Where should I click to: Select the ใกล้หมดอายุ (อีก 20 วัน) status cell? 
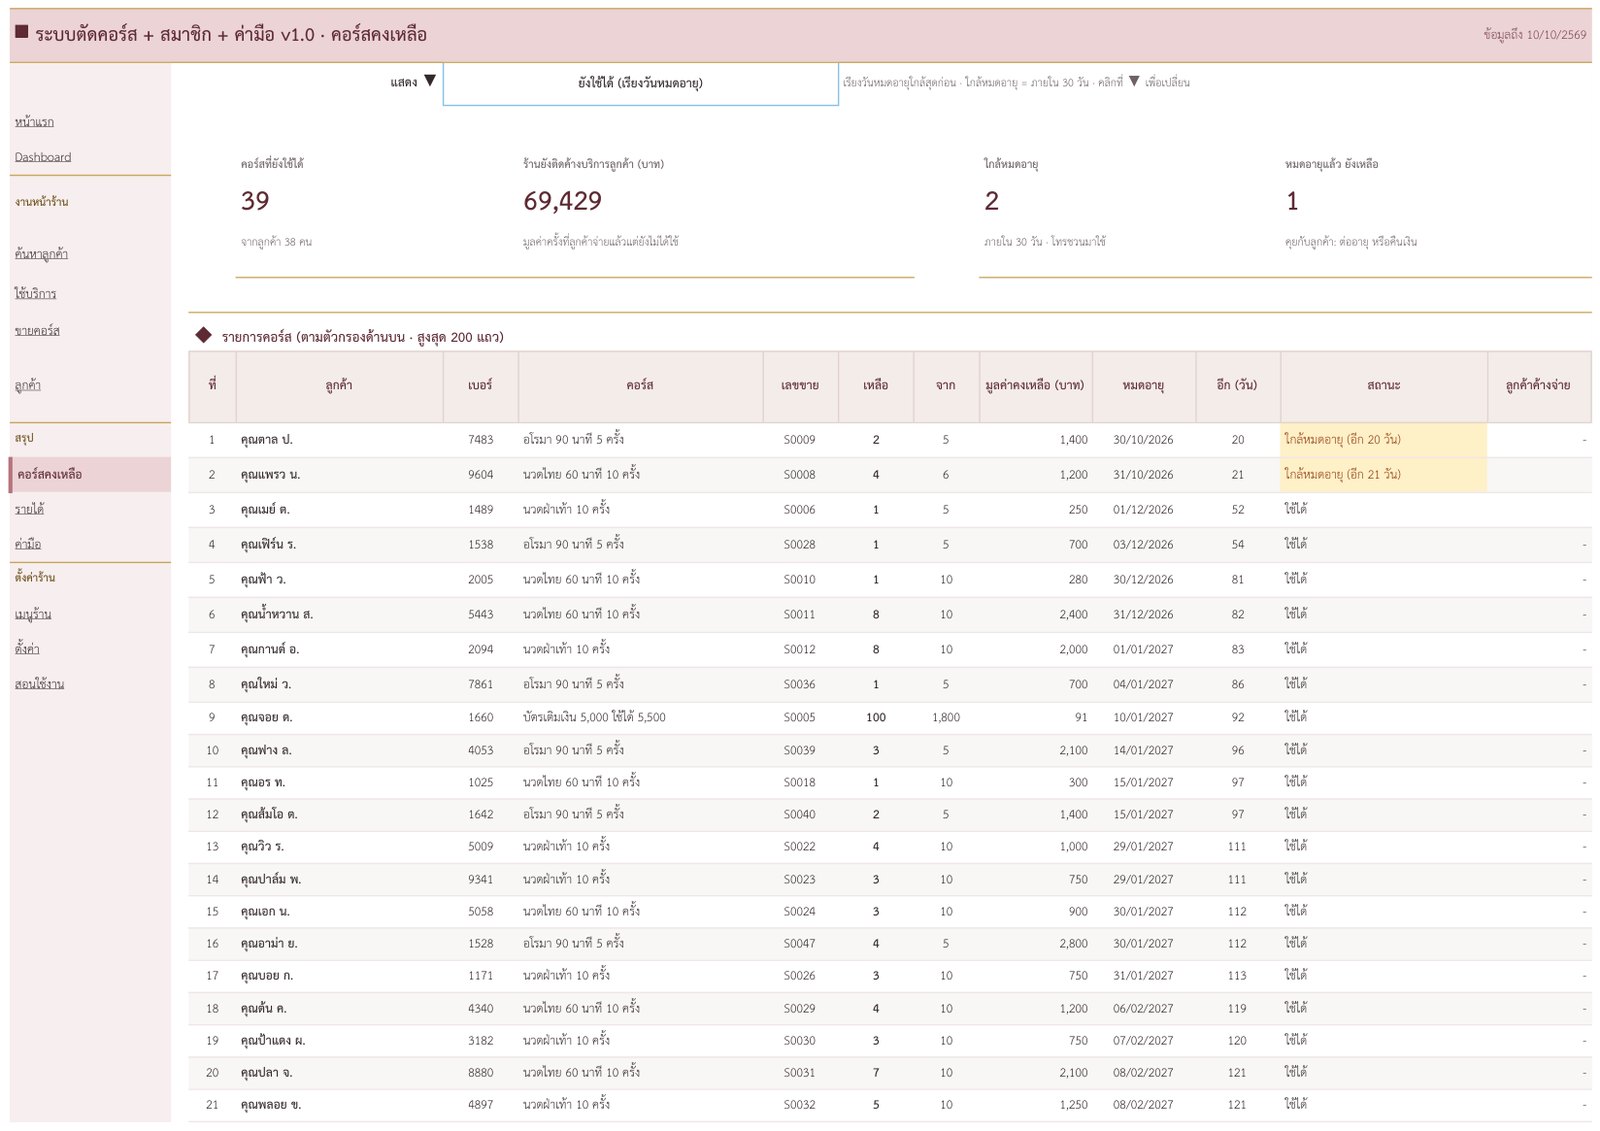pyautogui.click(x=1383, y=440)
